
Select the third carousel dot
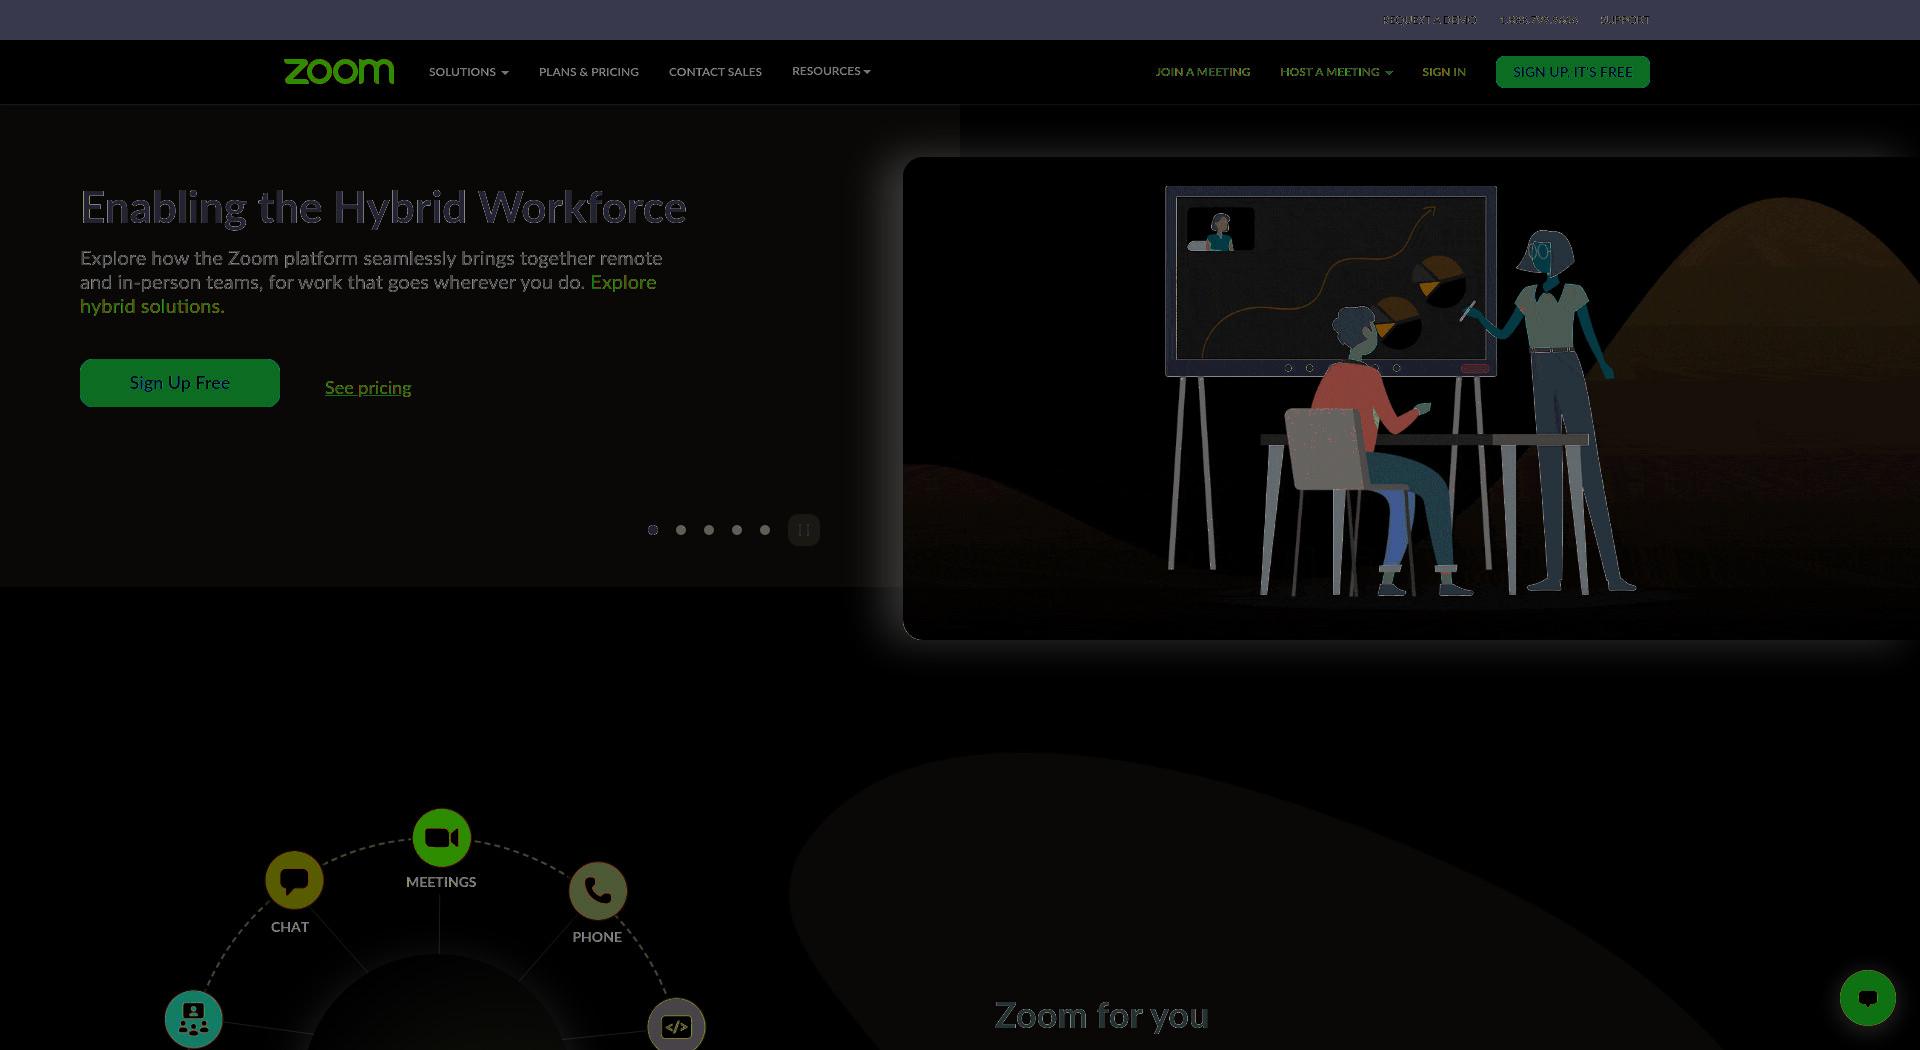tap(709, 530)
